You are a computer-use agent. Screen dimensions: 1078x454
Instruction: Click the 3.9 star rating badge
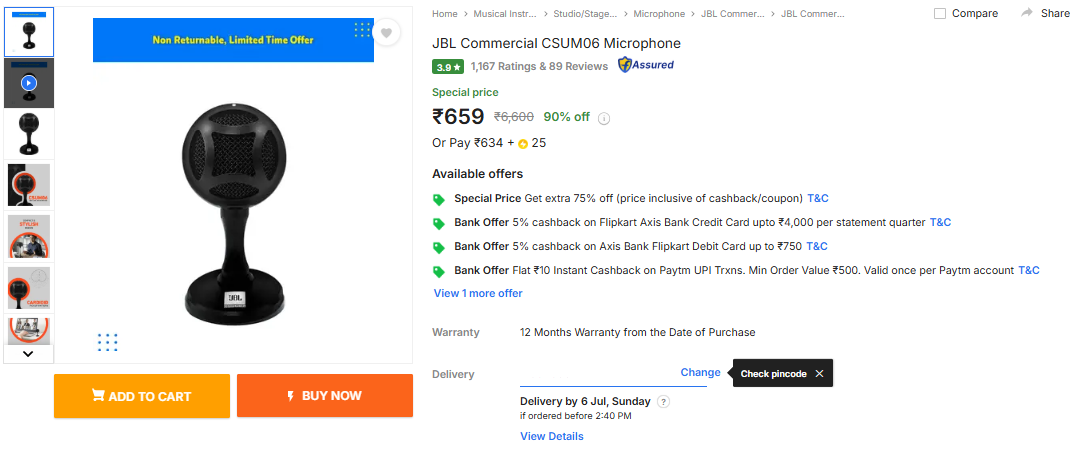[x=447, y=67]
